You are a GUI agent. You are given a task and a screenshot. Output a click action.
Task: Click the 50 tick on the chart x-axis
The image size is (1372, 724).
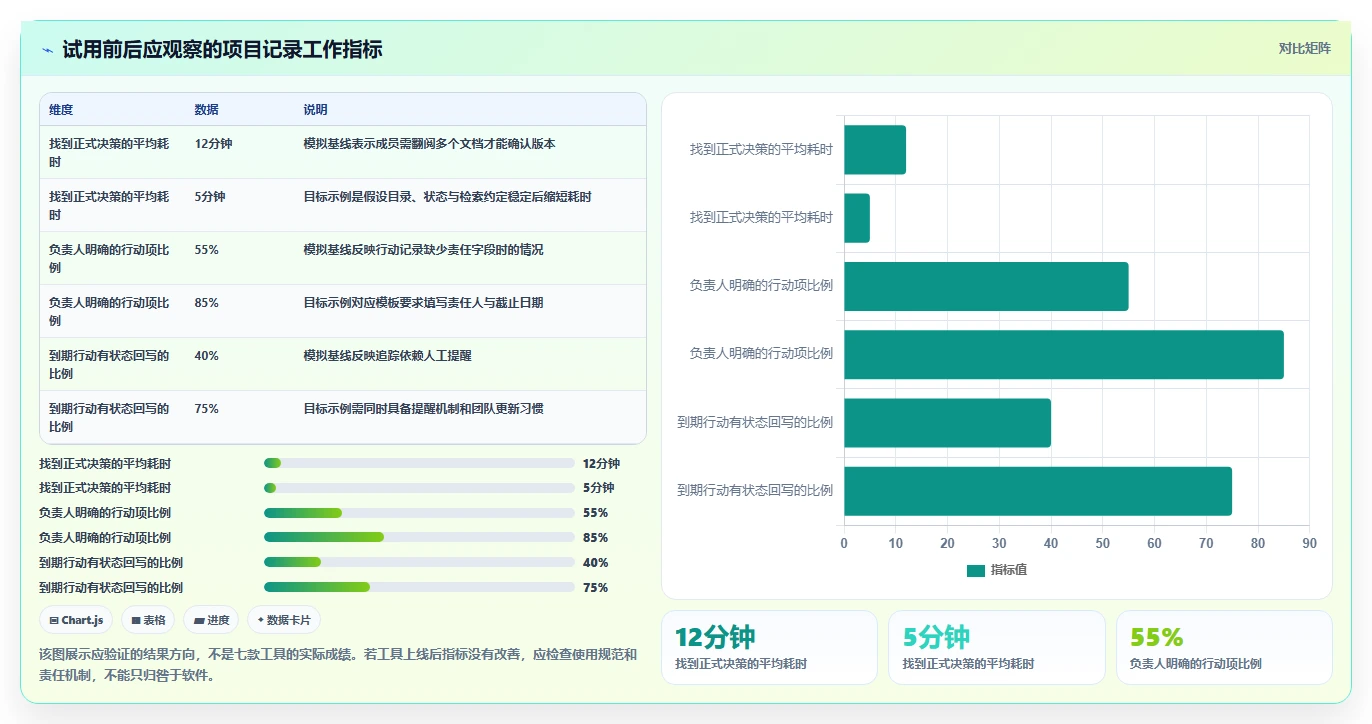coord(1102,543)
